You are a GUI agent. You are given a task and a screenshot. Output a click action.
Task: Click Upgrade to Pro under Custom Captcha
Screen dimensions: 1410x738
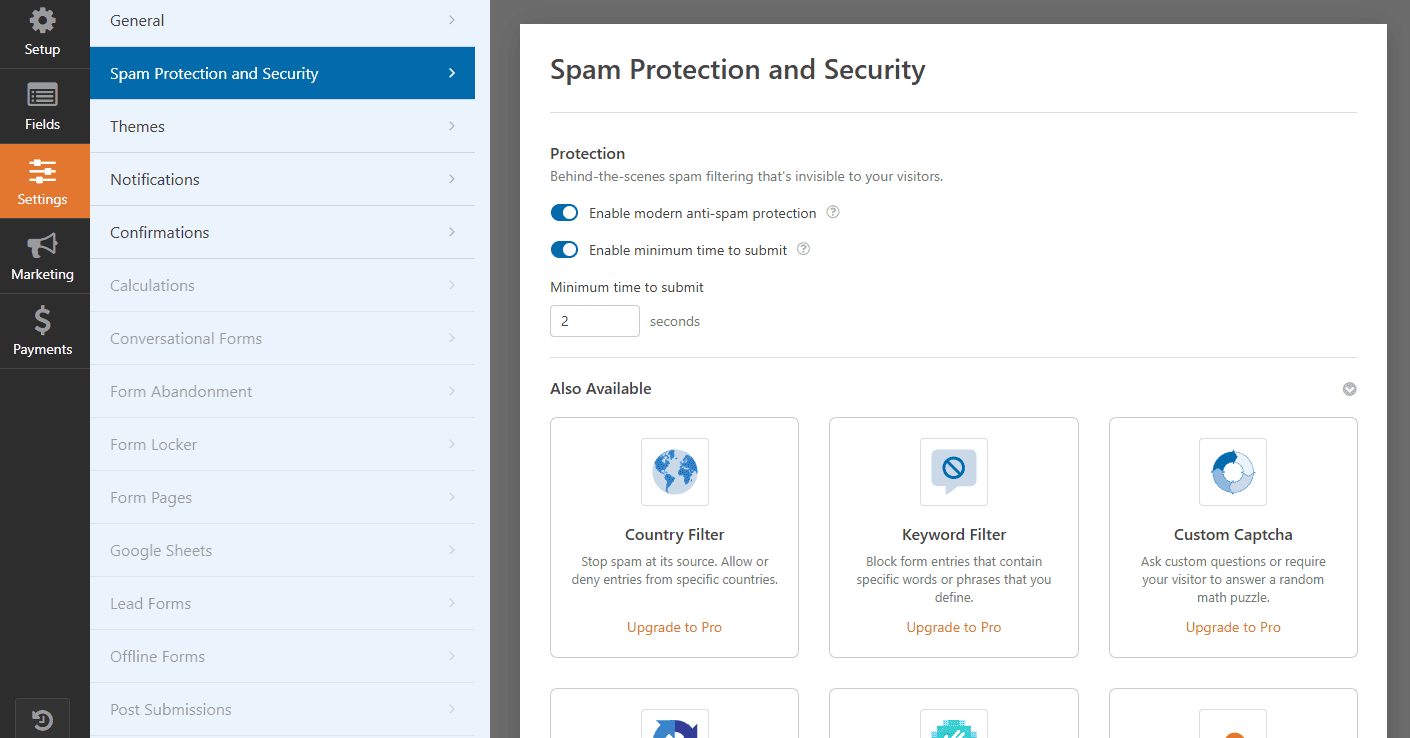click(x=1233, y=627)
